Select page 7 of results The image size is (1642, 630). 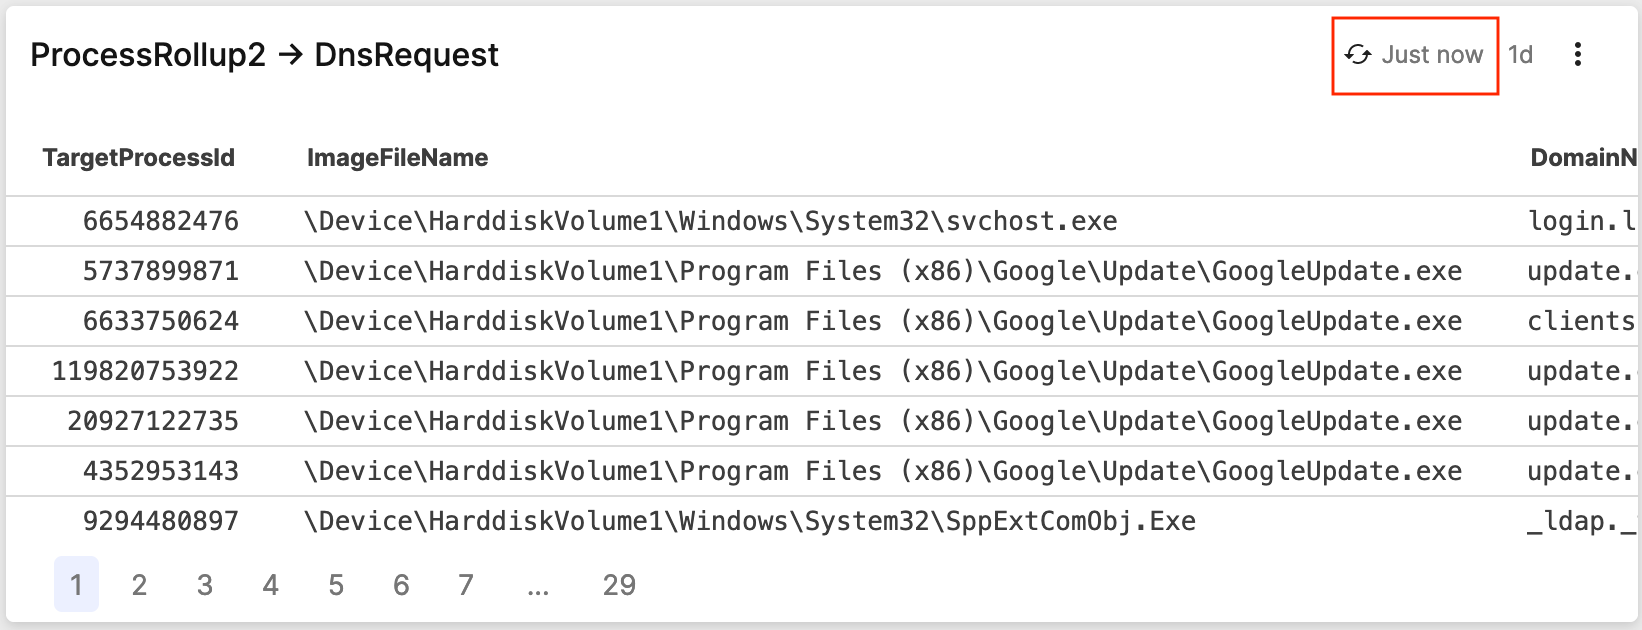[466, 585]
